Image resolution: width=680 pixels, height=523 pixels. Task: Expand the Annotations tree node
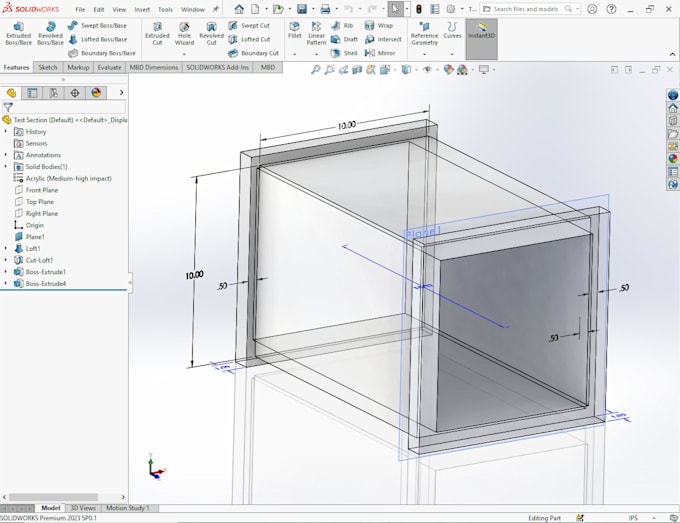click(x=6, y=155)
